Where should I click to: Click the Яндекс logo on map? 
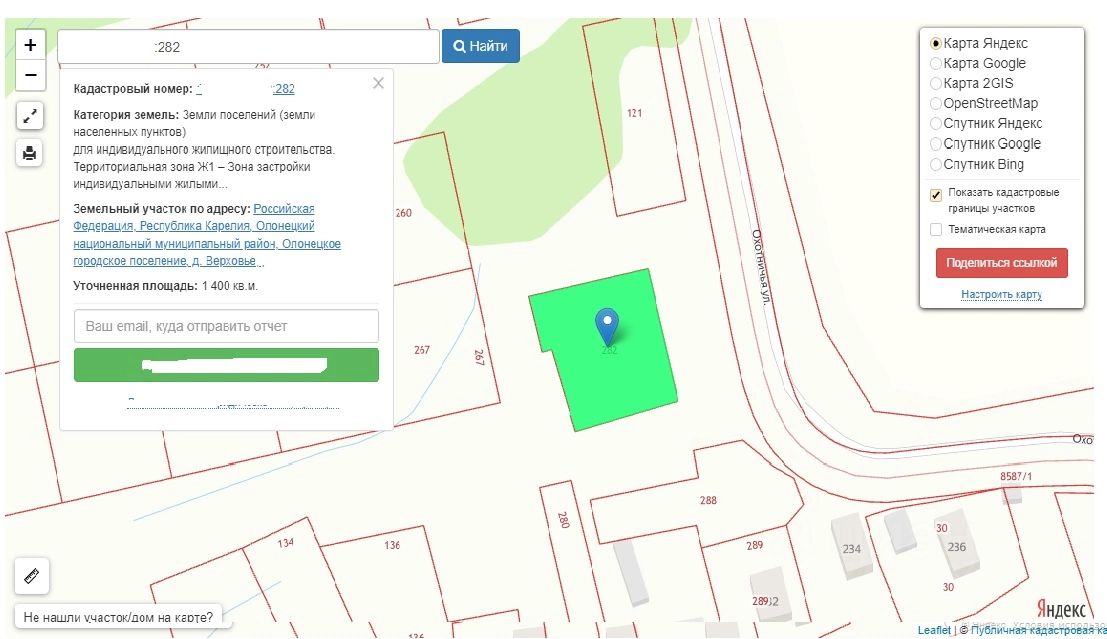pos(1061,608)
